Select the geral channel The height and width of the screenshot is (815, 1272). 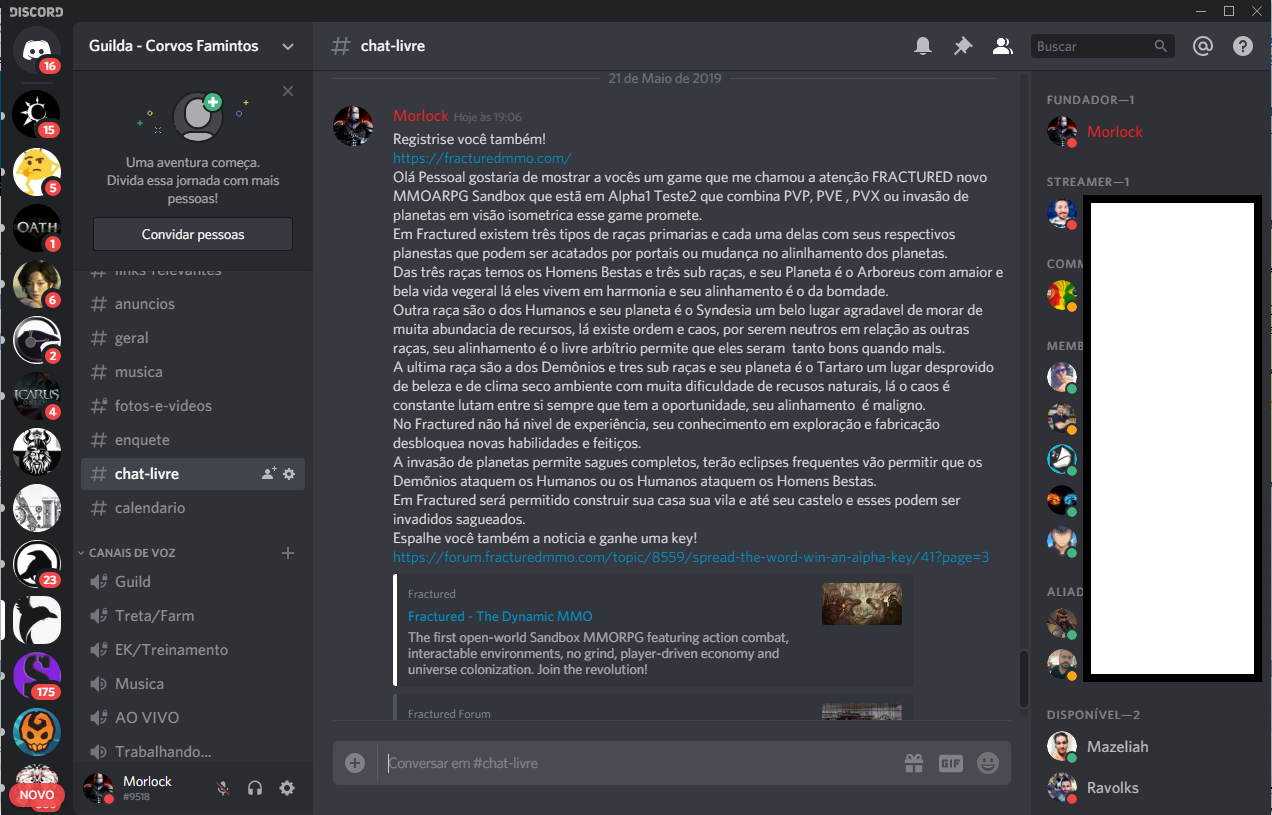pos(193,338)
